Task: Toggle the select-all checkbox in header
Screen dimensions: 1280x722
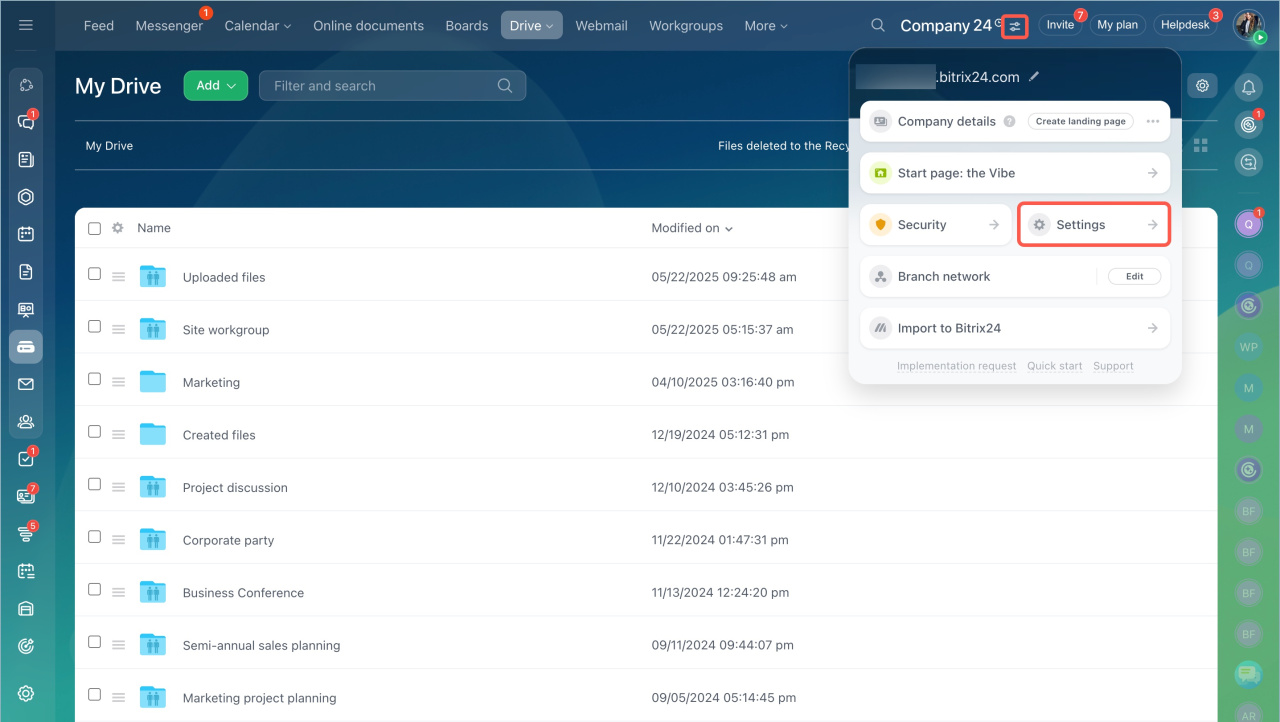Action: pos(94,228)
